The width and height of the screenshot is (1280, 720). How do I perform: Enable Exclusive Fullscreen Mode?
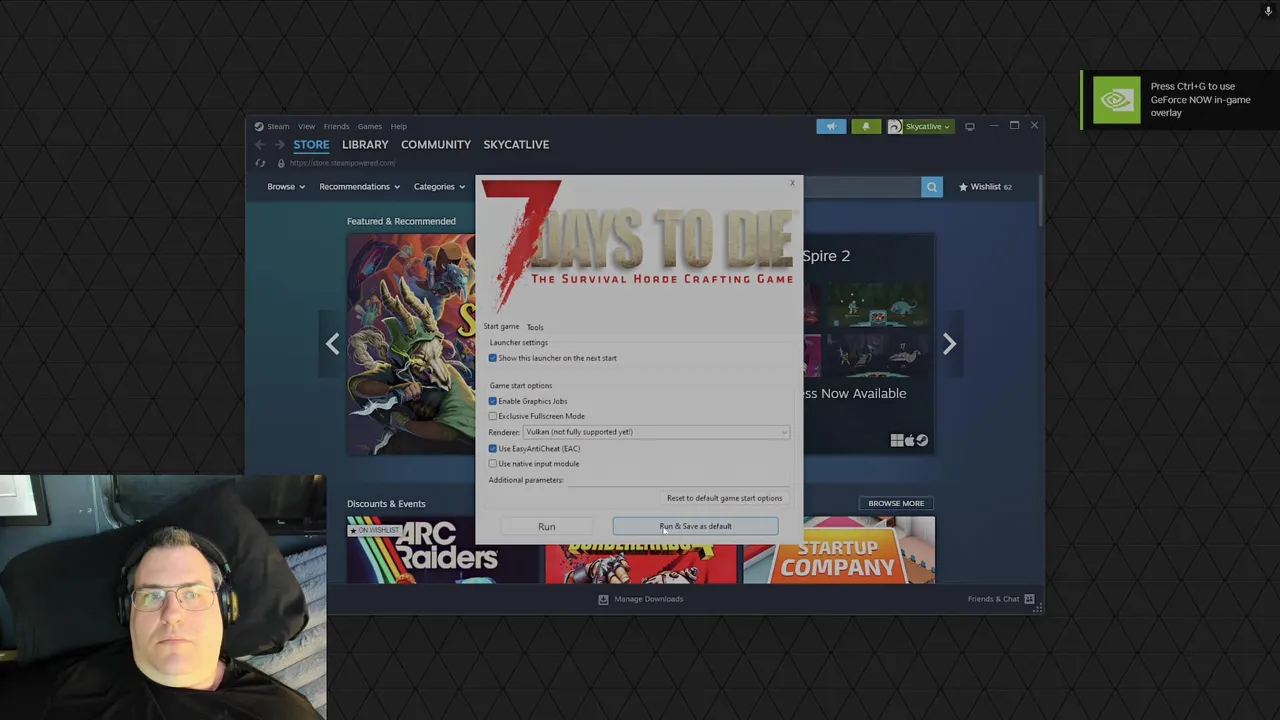click(x=493, y=416)
